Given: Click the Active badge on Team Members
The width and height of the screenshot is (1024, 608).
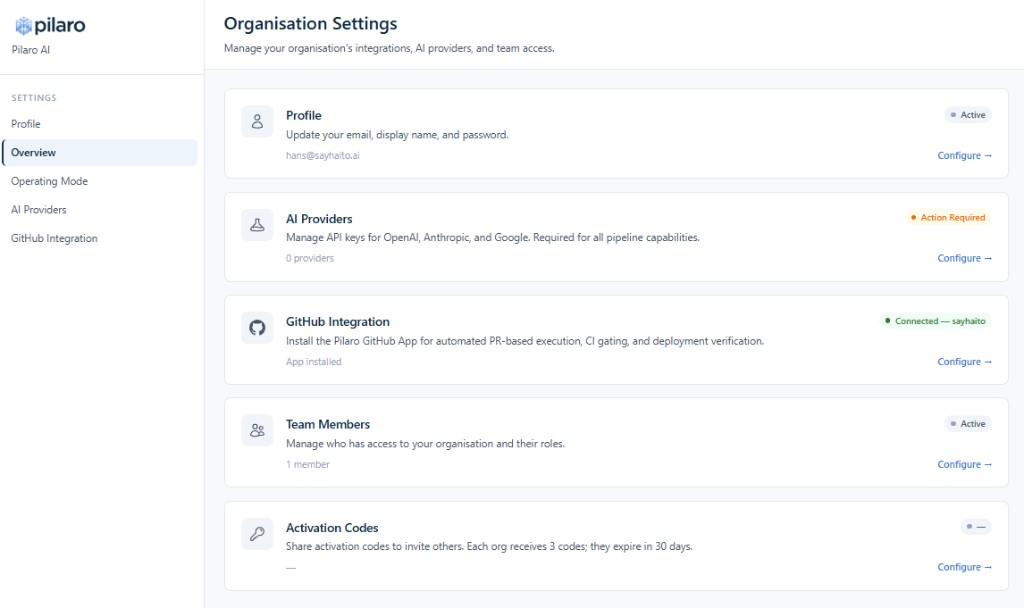Looking at the screenshot, I should [967, 424].
